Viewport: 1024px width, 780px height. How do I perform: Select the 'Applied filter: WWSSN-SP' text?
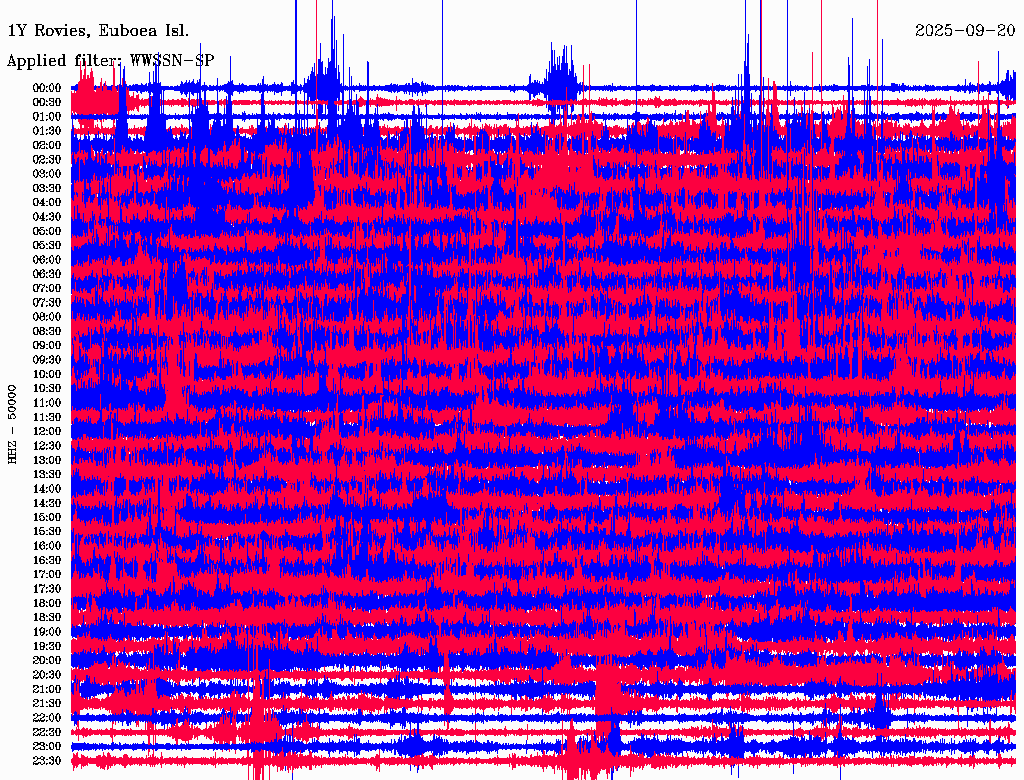point(110,60)
